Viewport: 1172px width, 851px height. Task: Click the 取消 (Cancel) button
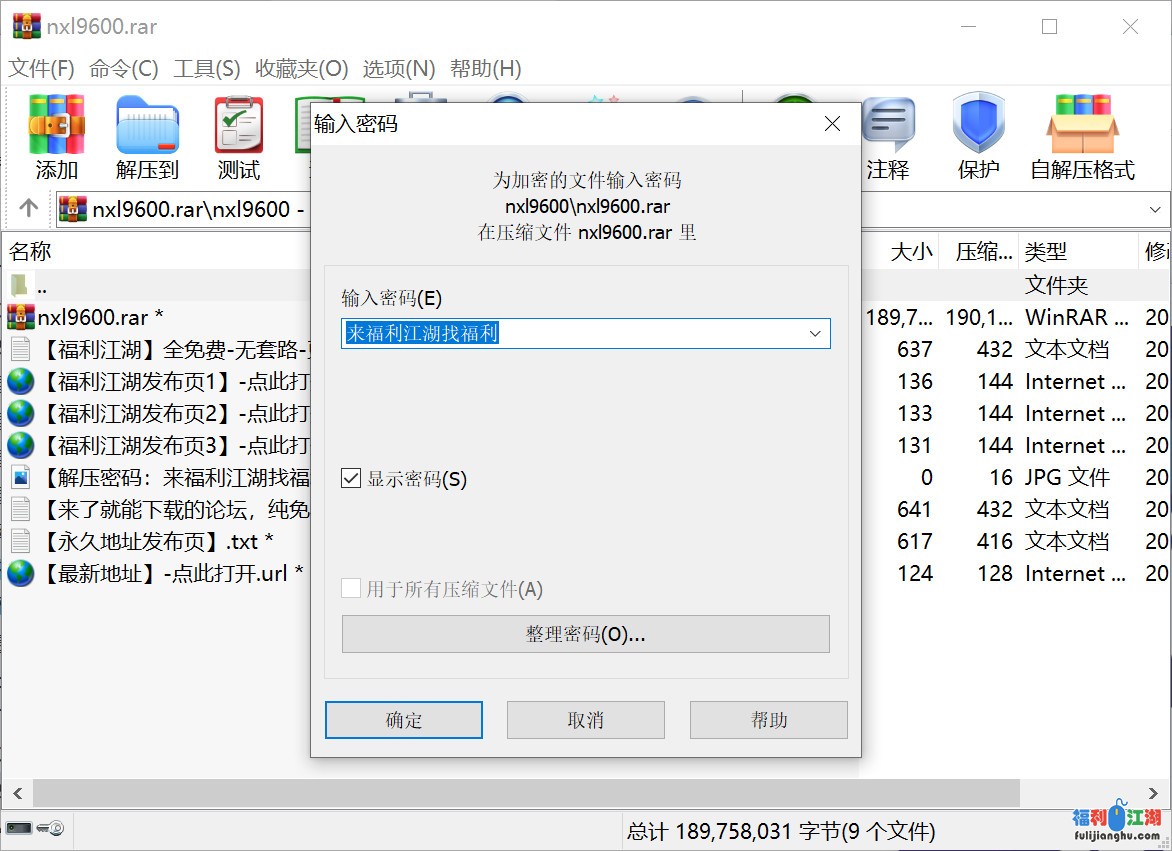[x=585, y=720]
